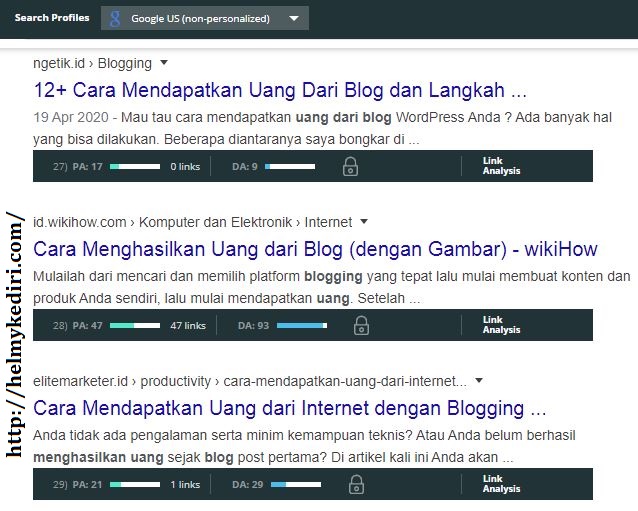The width and height of the screenshot is (638, 511).
Task: Click the id.wikihow.com breadcrumb path
Action: [x=192, y=223]
